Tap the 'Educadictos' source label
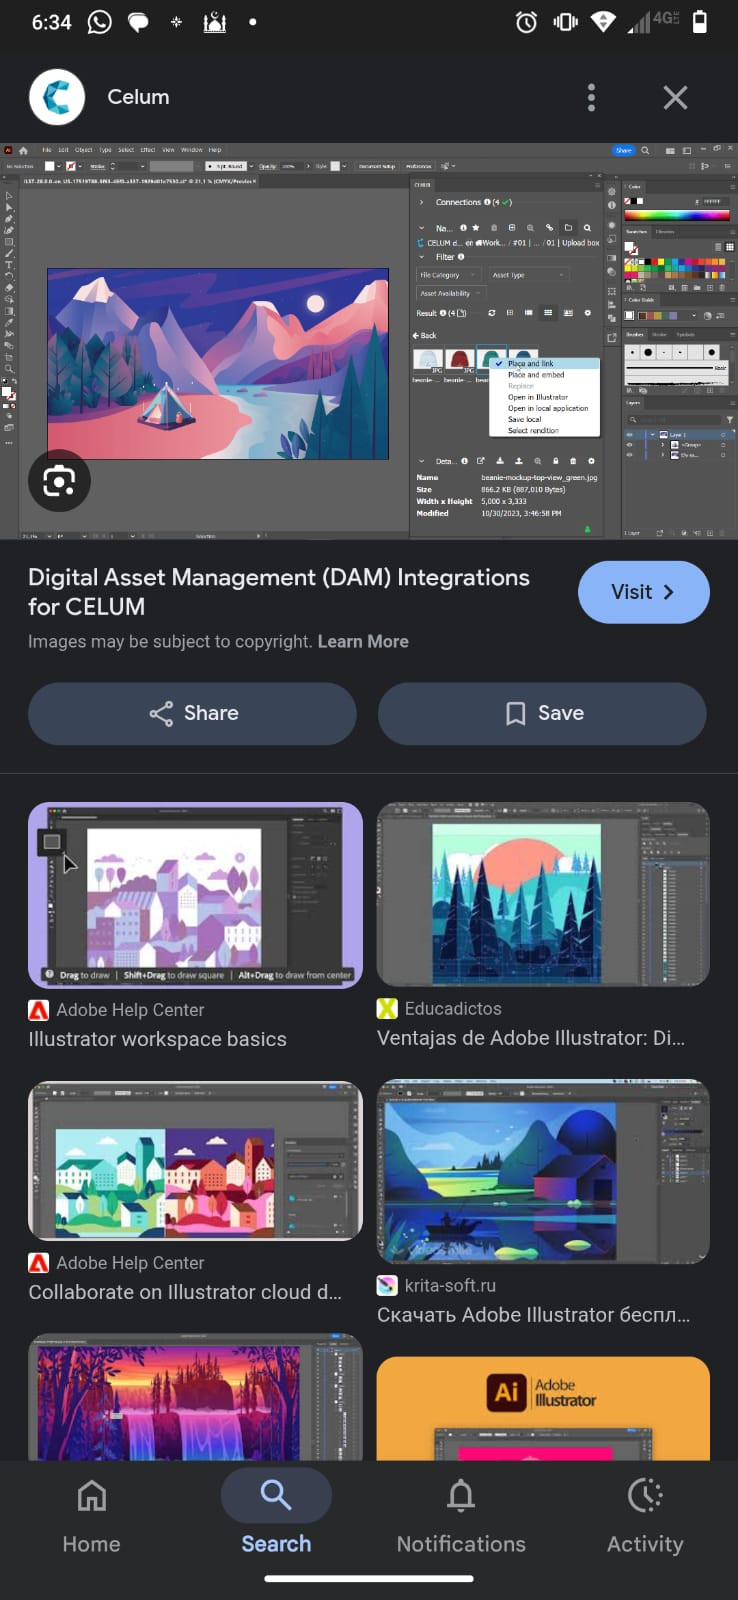738x1600 pixels. click(453, 1008)
